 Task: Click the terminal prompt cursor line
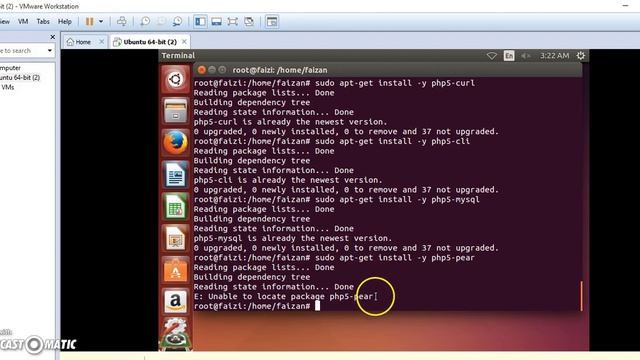257,306
